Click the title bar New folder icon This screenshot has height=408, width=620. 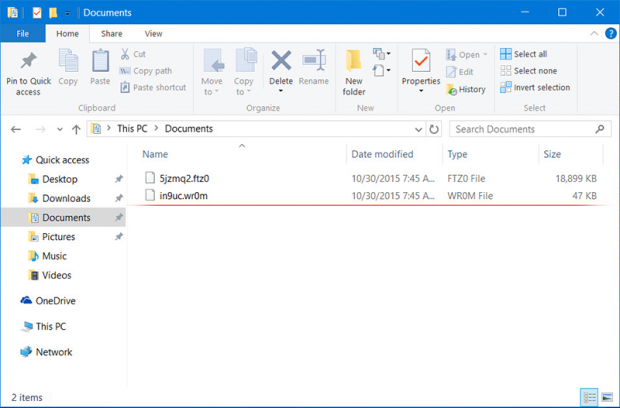click(53, 13)
